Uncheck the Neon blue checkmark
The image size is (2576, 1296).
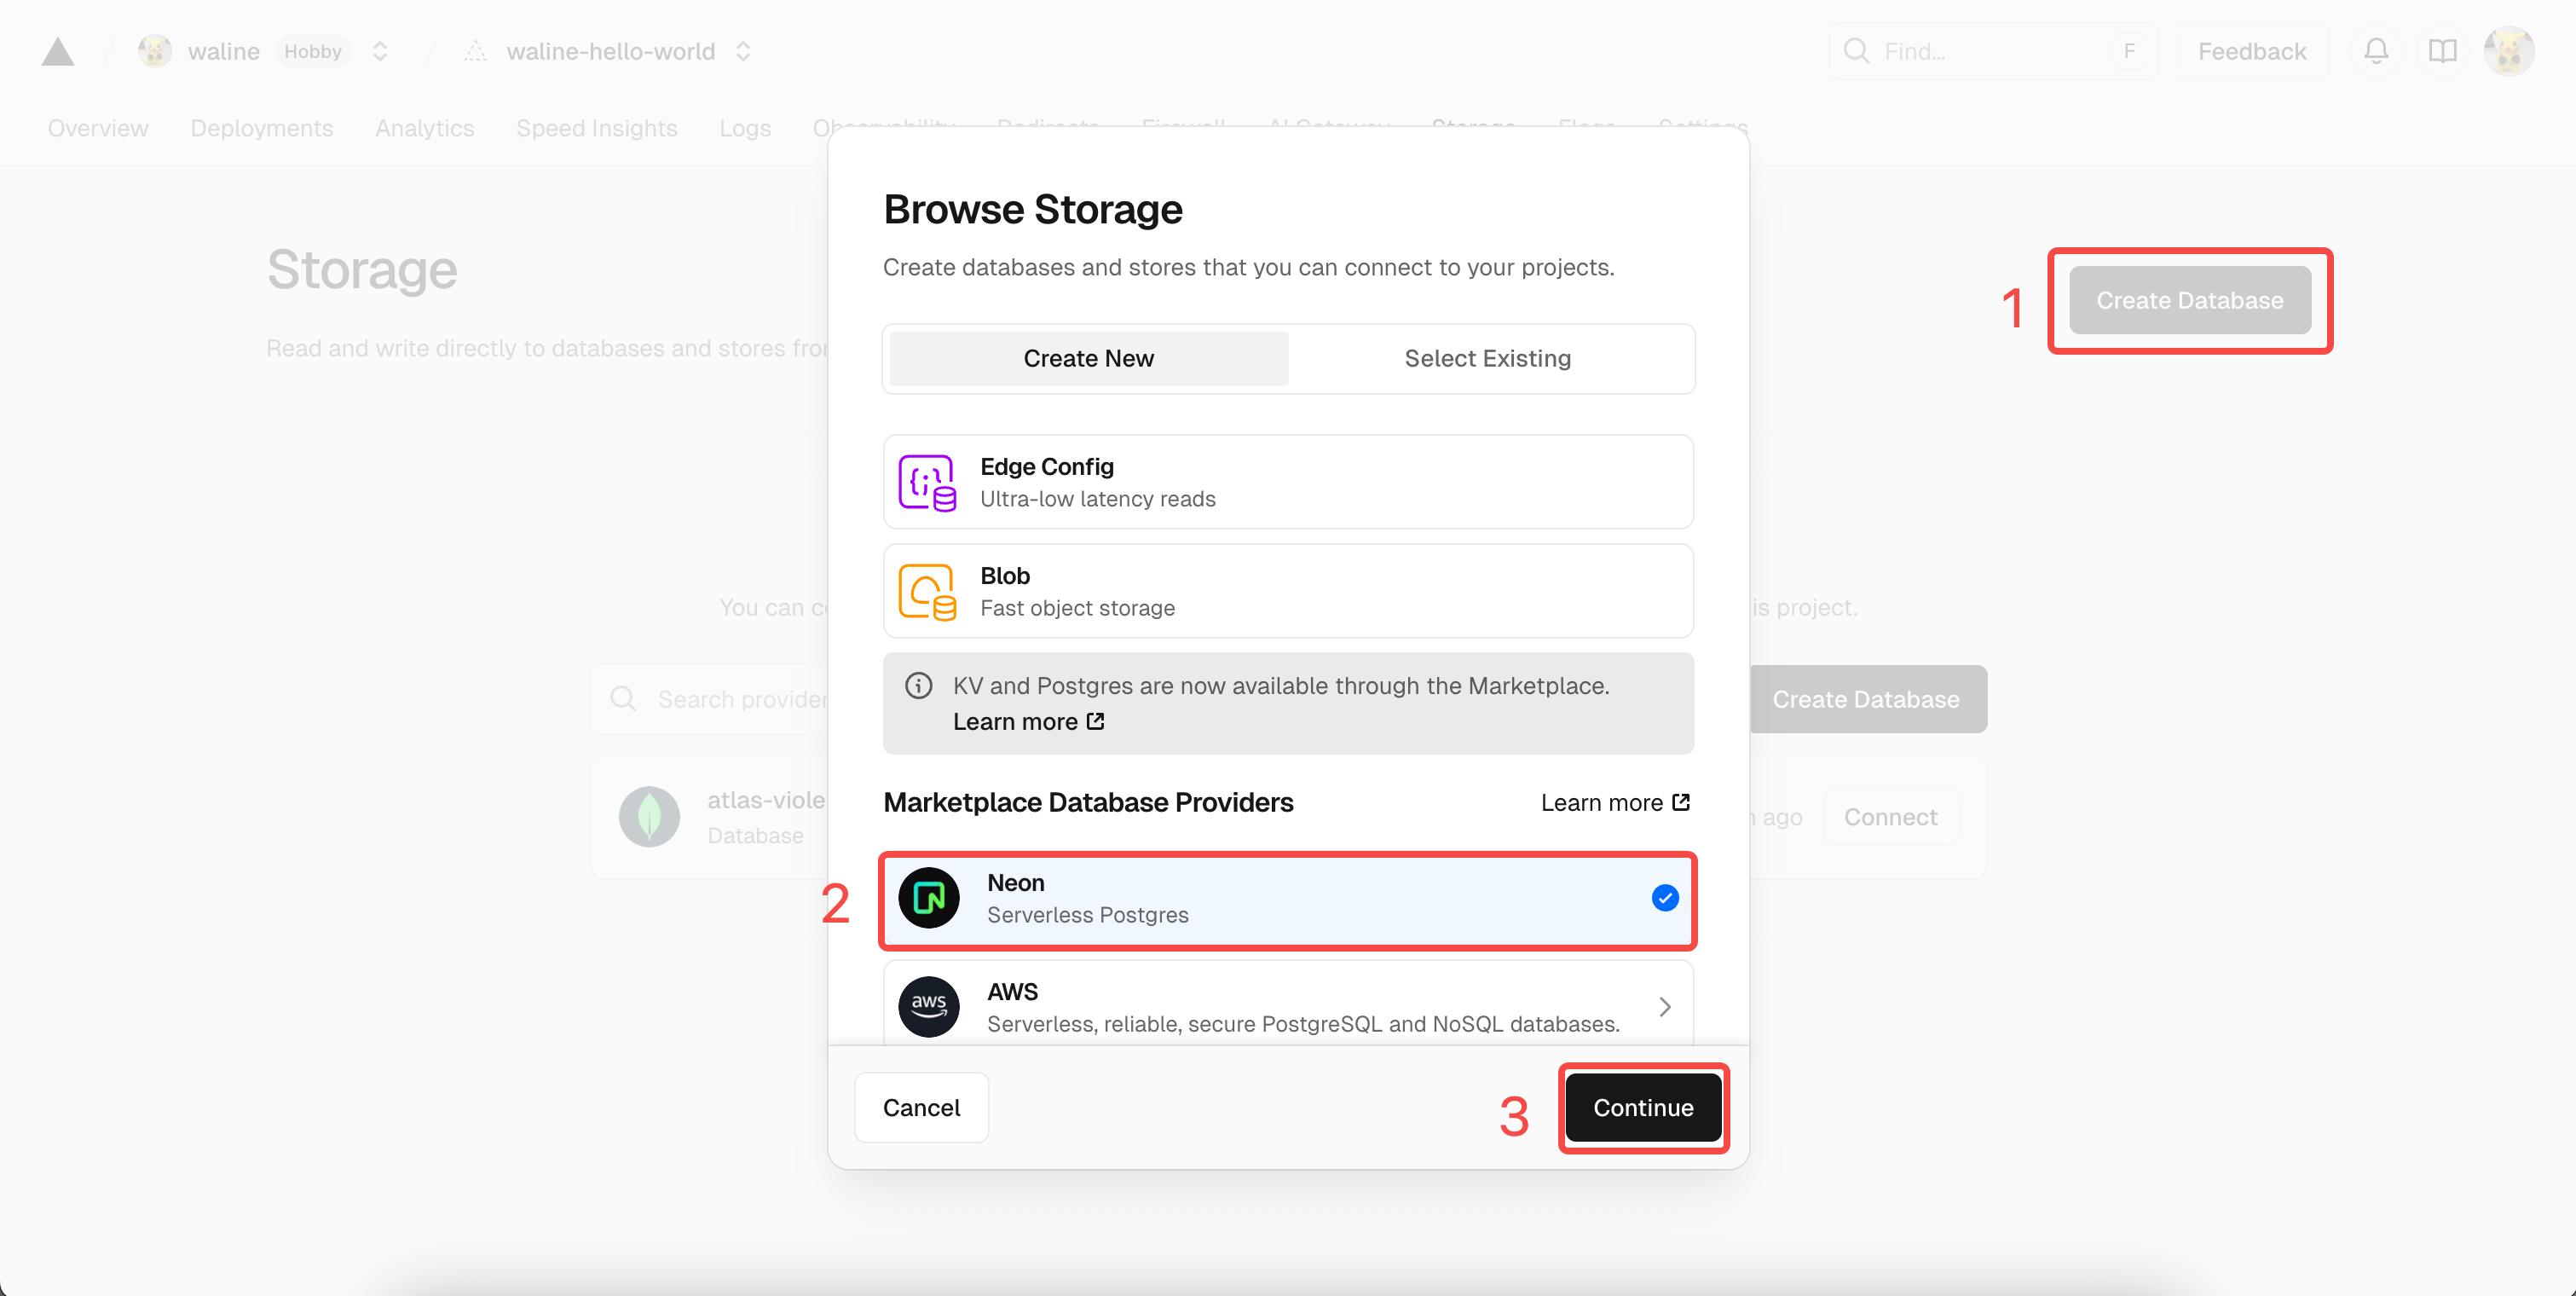[1664, 898]
